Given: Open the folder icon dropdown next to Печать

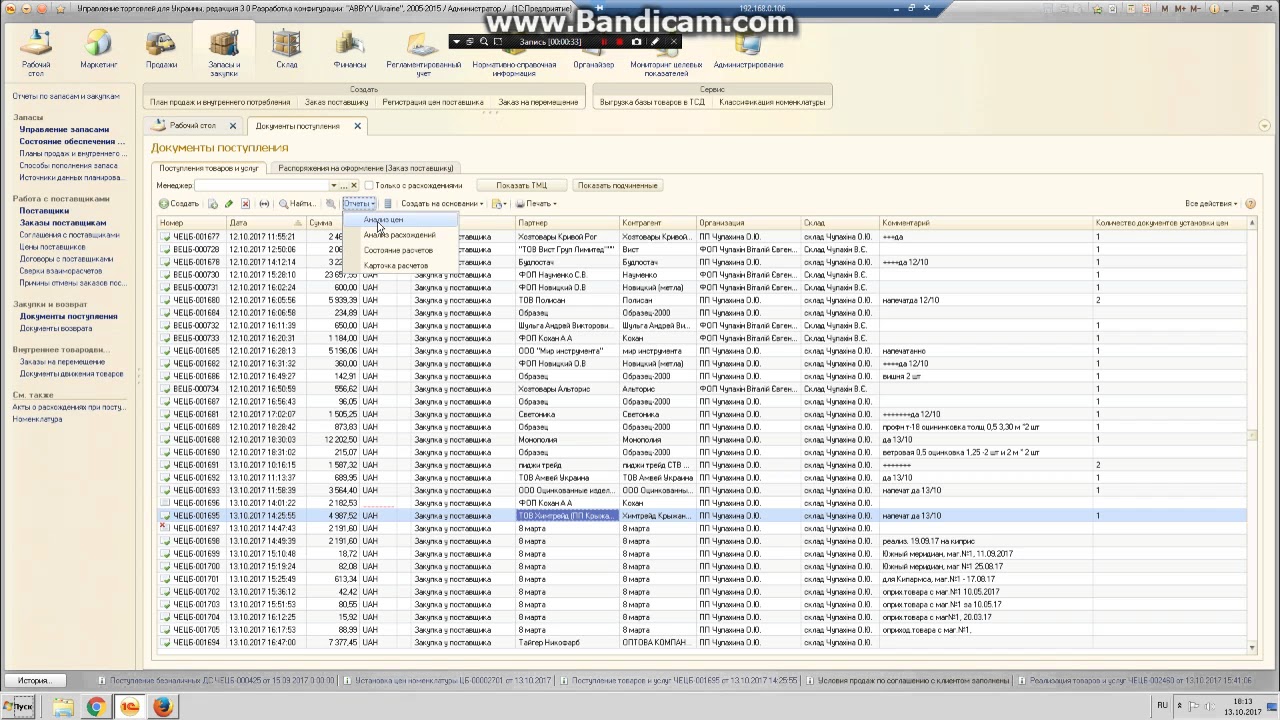Looking at the screenshot, I should tap(498, 204).
